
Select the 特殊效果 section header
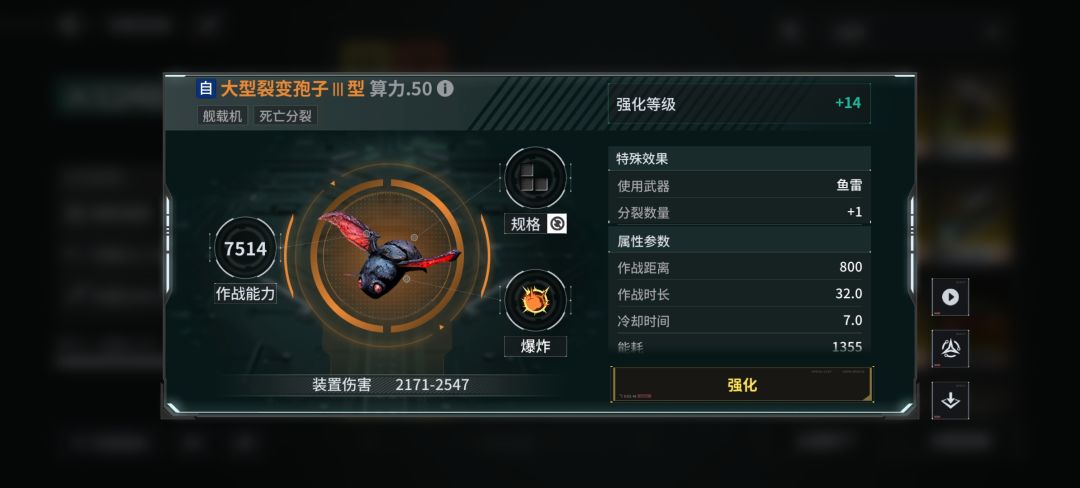[x=739, y=159]
